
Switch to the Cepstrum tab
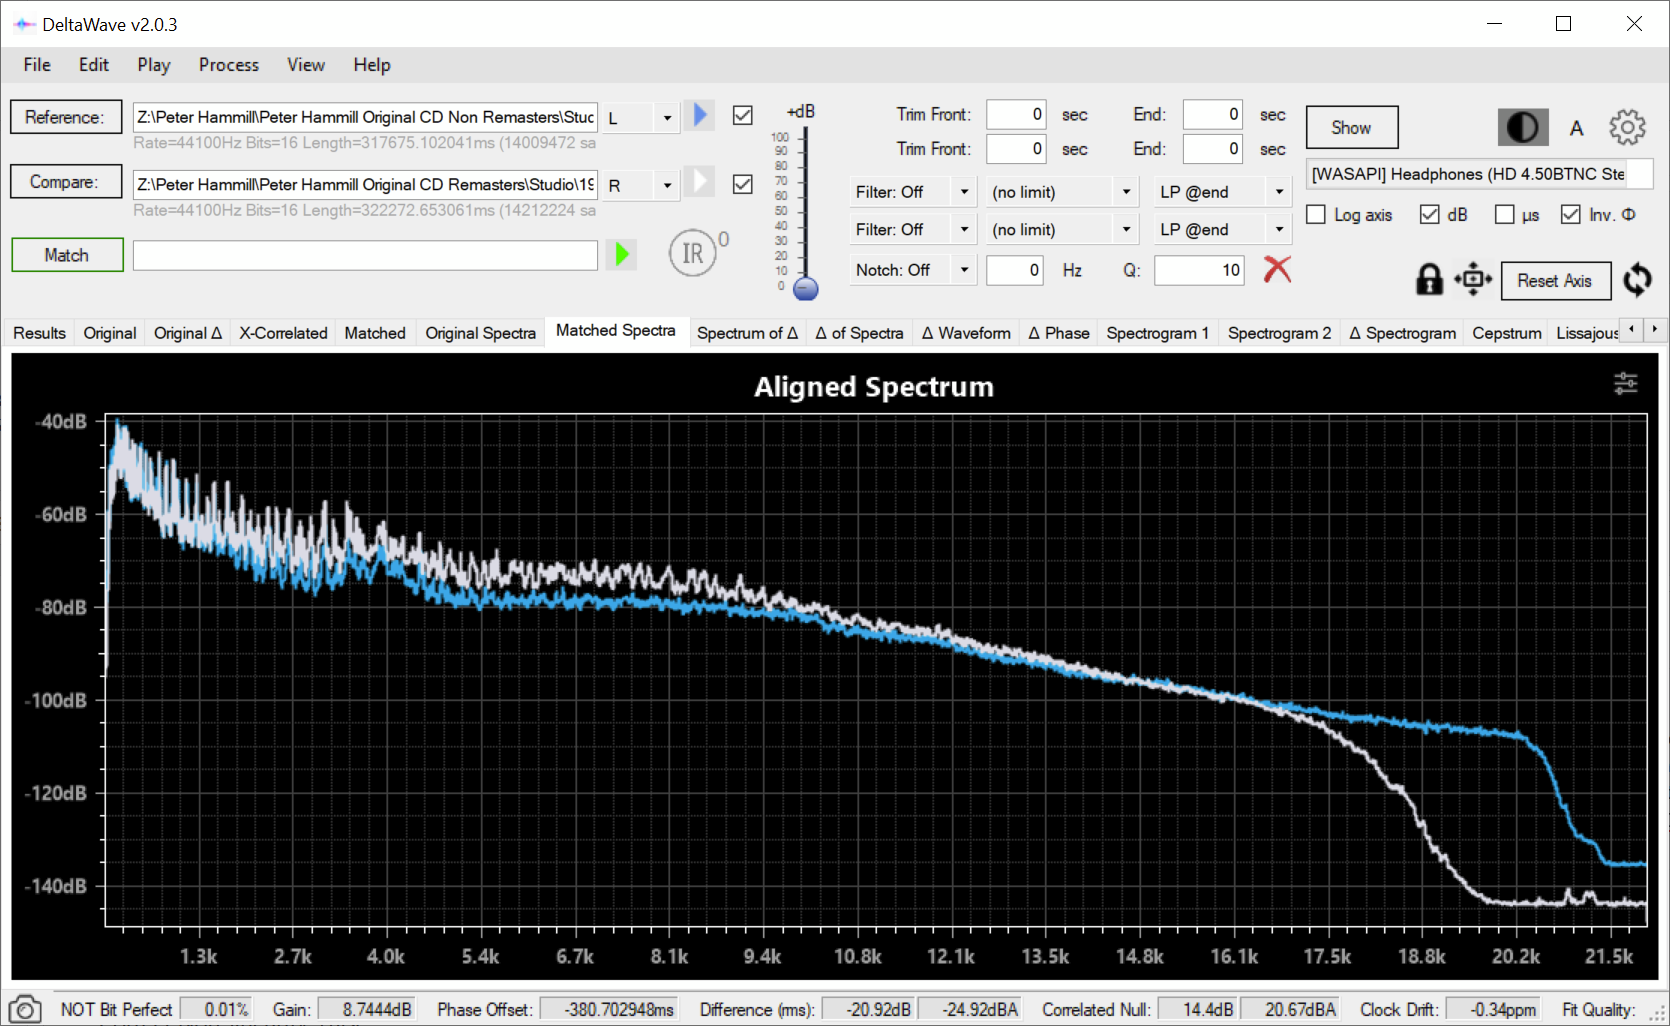1507,333
